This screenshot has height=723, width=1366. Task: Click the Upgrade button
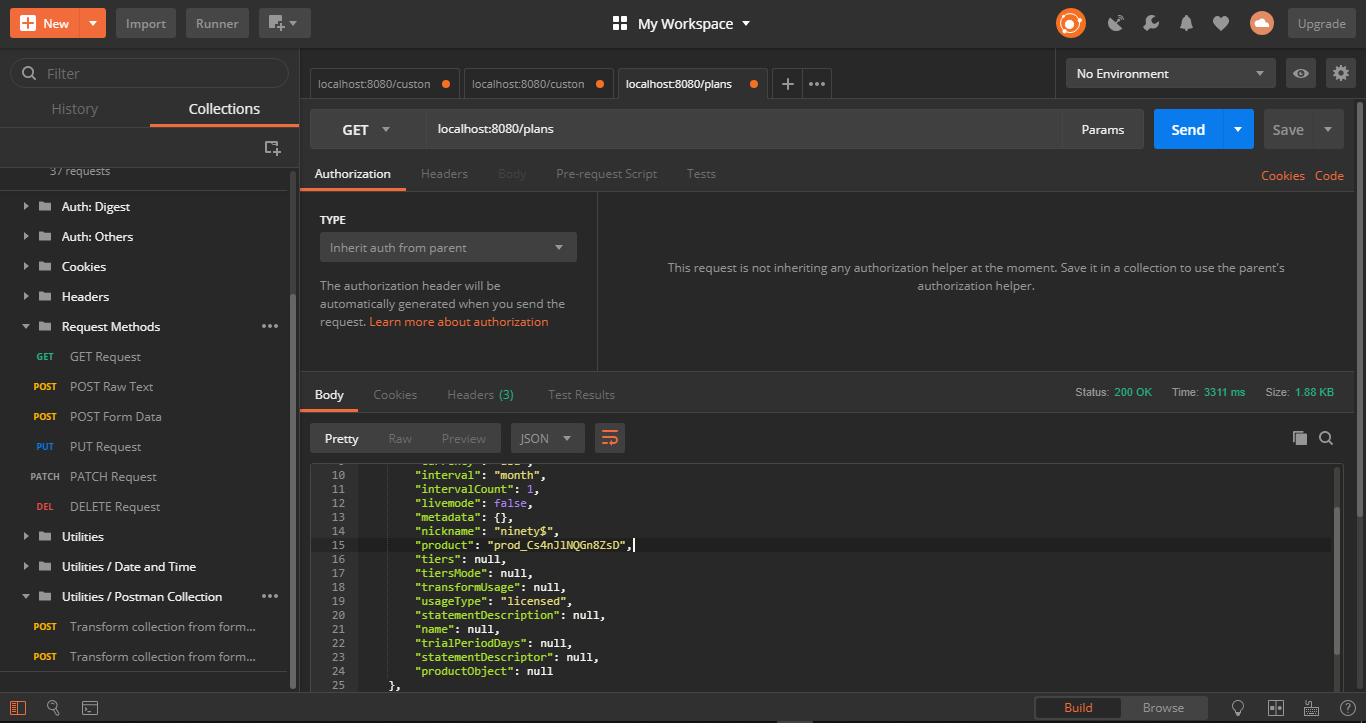click(1322, 23)
